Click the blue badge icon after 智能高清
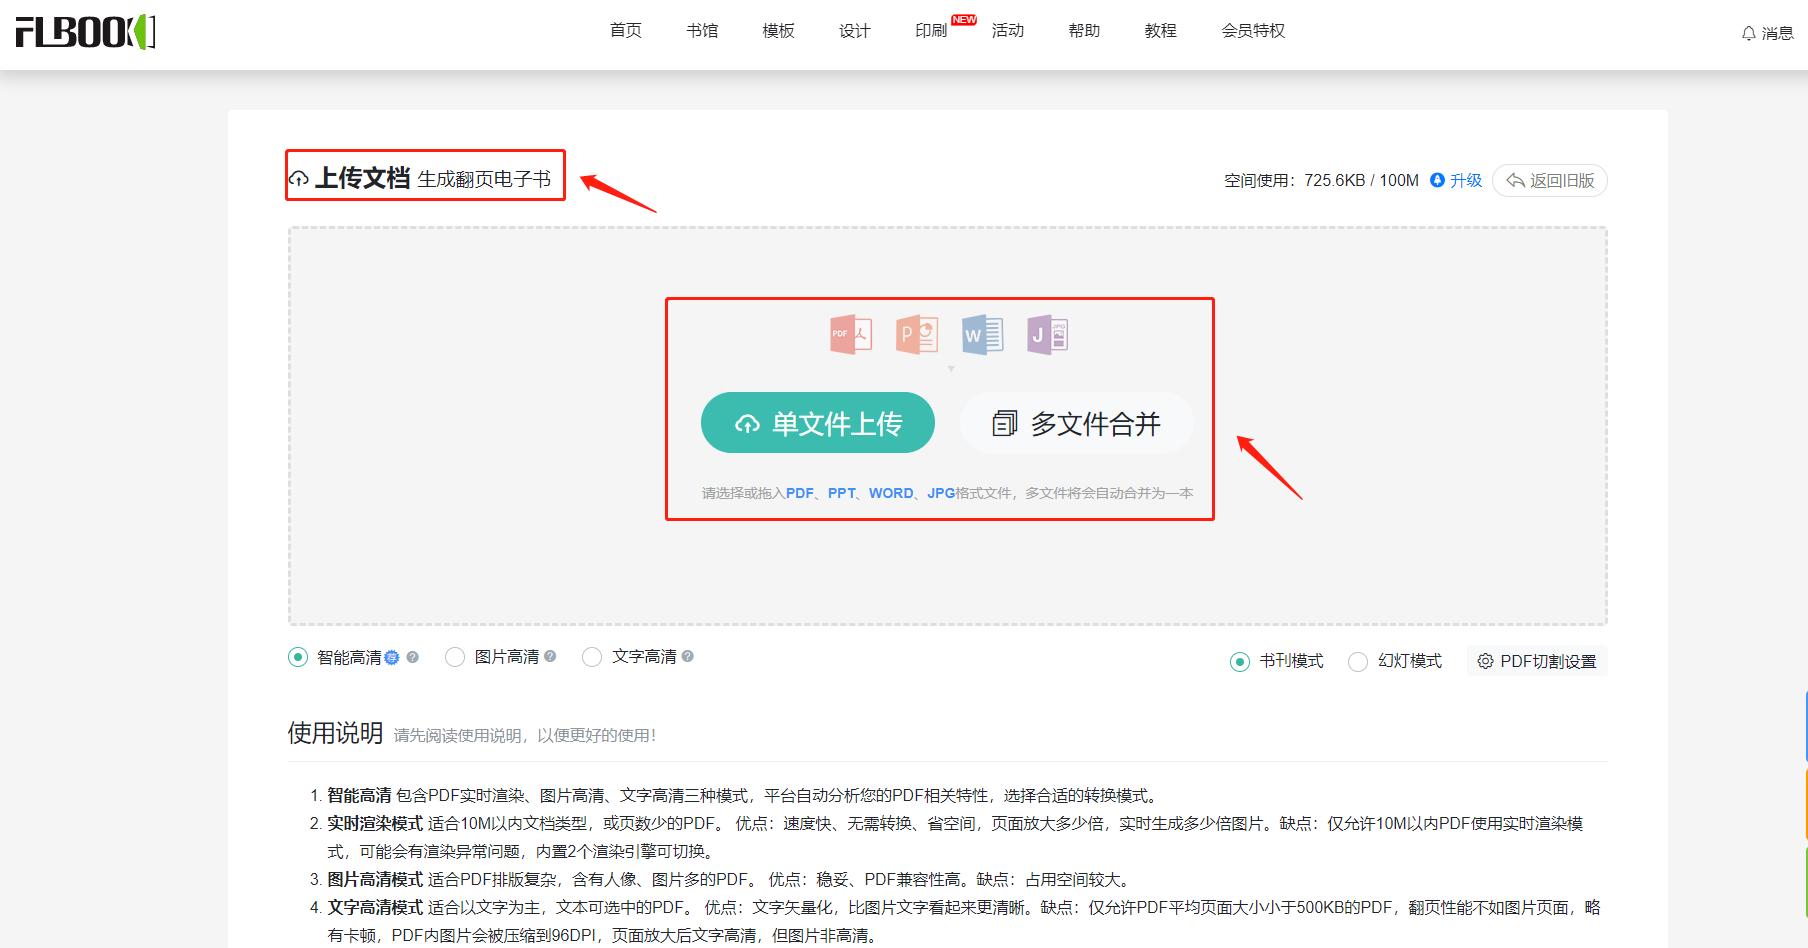1808x948 pixels. [x=392, y=657]
